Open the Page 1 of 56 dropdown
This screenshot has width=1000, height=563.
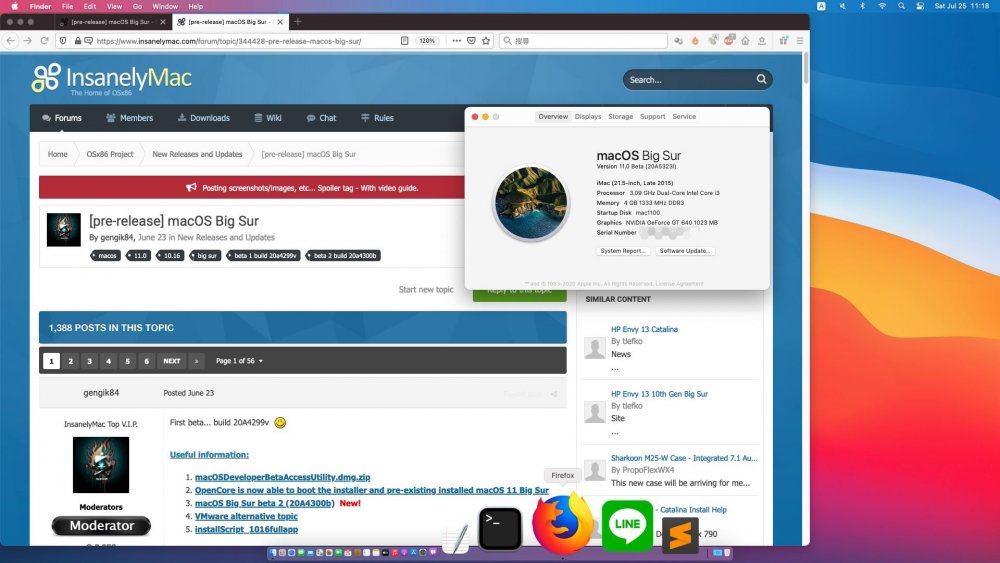[x=239, y=361]
